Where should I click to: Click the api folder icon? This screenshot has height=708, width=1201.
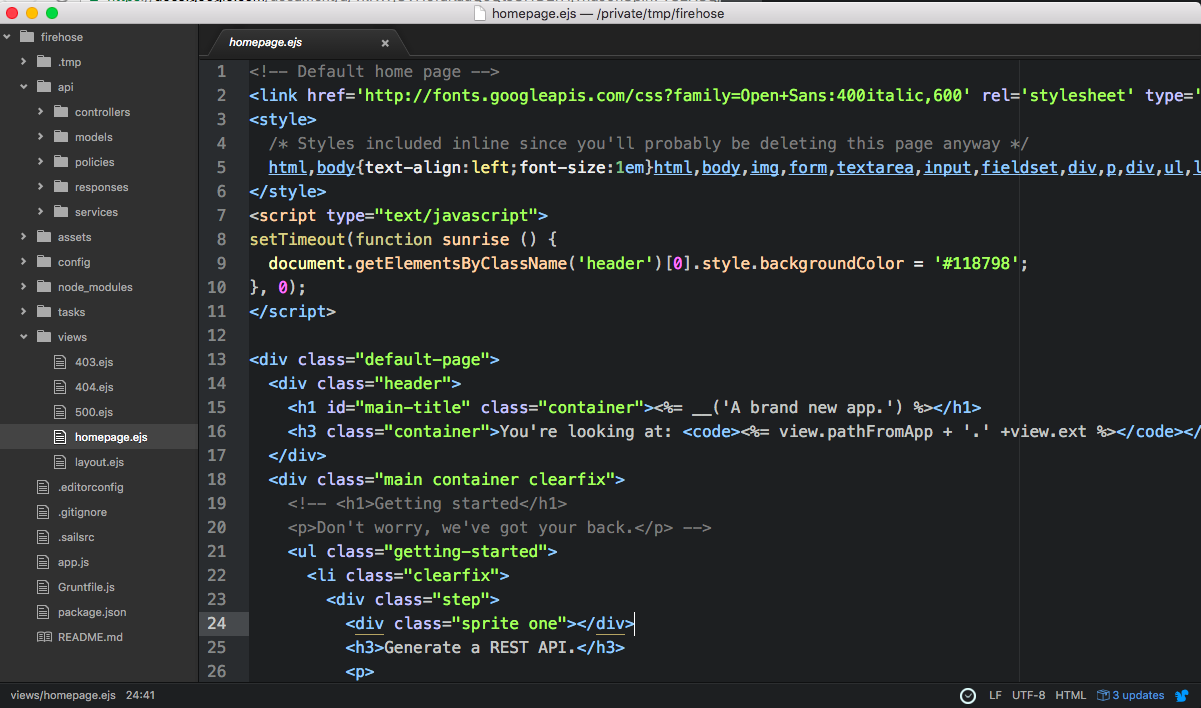(x=44, y=87)
